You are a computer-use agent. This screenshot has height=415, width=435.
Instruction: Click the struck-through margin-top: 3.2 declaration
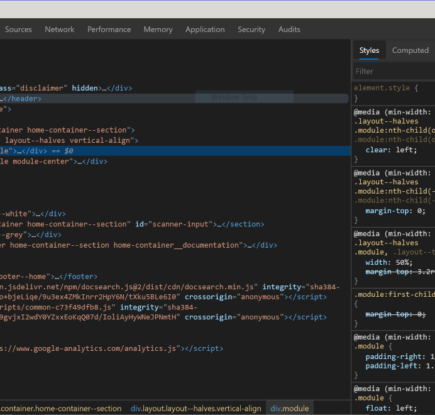click(x=400, y=272)
